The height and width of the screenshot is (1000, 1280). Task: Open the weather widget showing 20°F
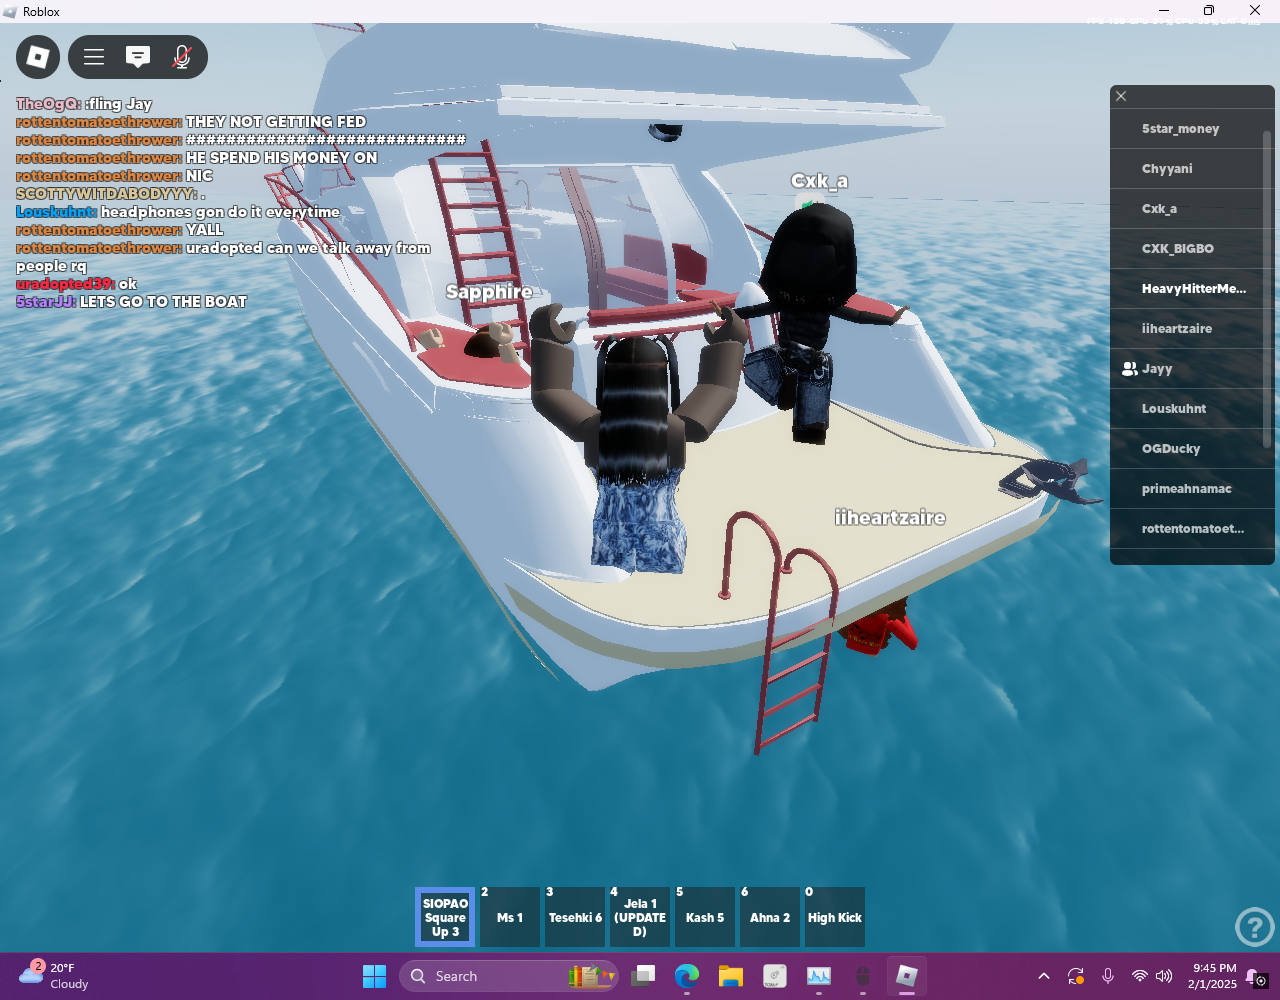55,976
